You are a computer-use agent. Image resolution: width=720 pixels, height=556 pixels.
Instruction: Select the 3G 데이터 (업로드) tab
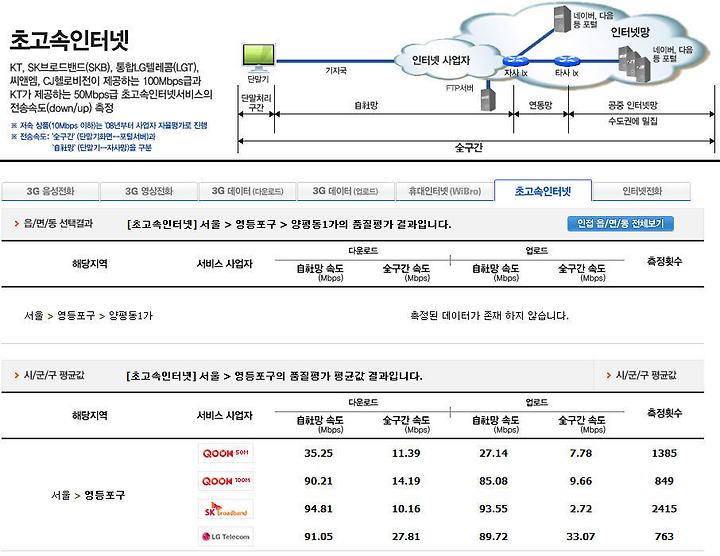[x=346, y=191]
